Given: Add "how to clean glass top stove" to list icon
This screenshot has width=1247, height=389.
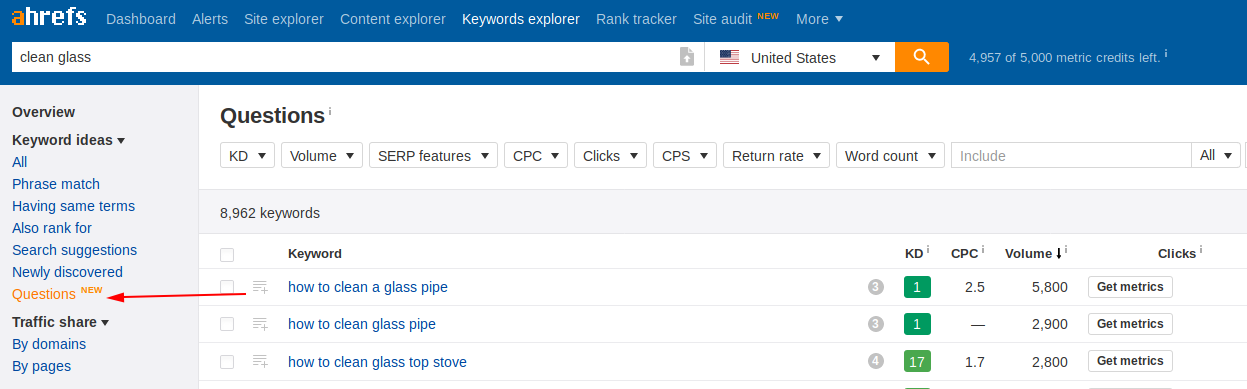Looking at the screenshot, I should pyautogui.click(x=260, y=361).
